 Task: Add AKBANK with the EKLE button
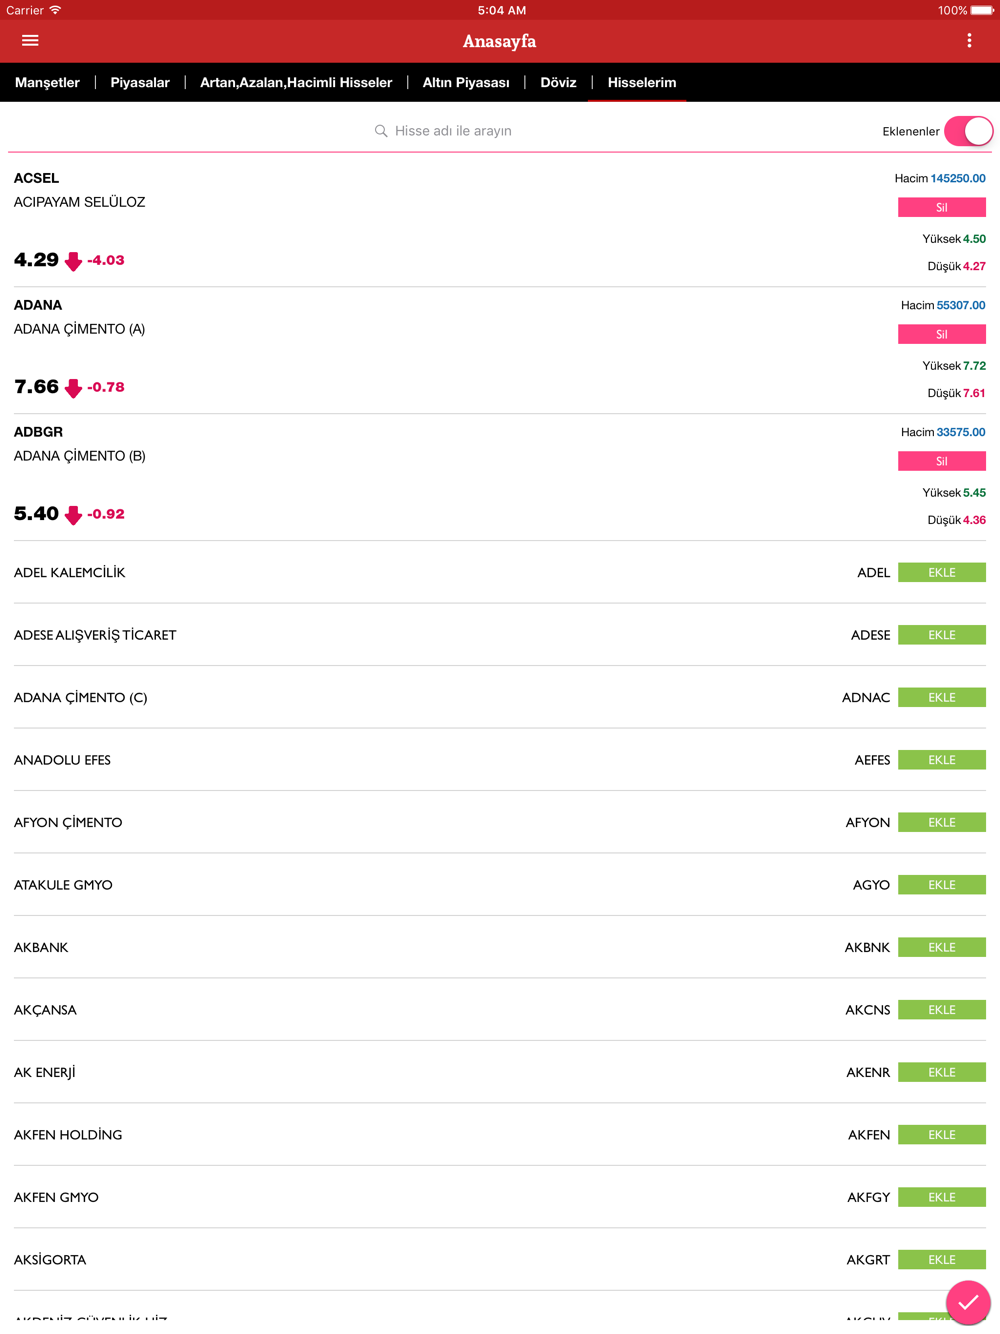(x=941, y=947)
